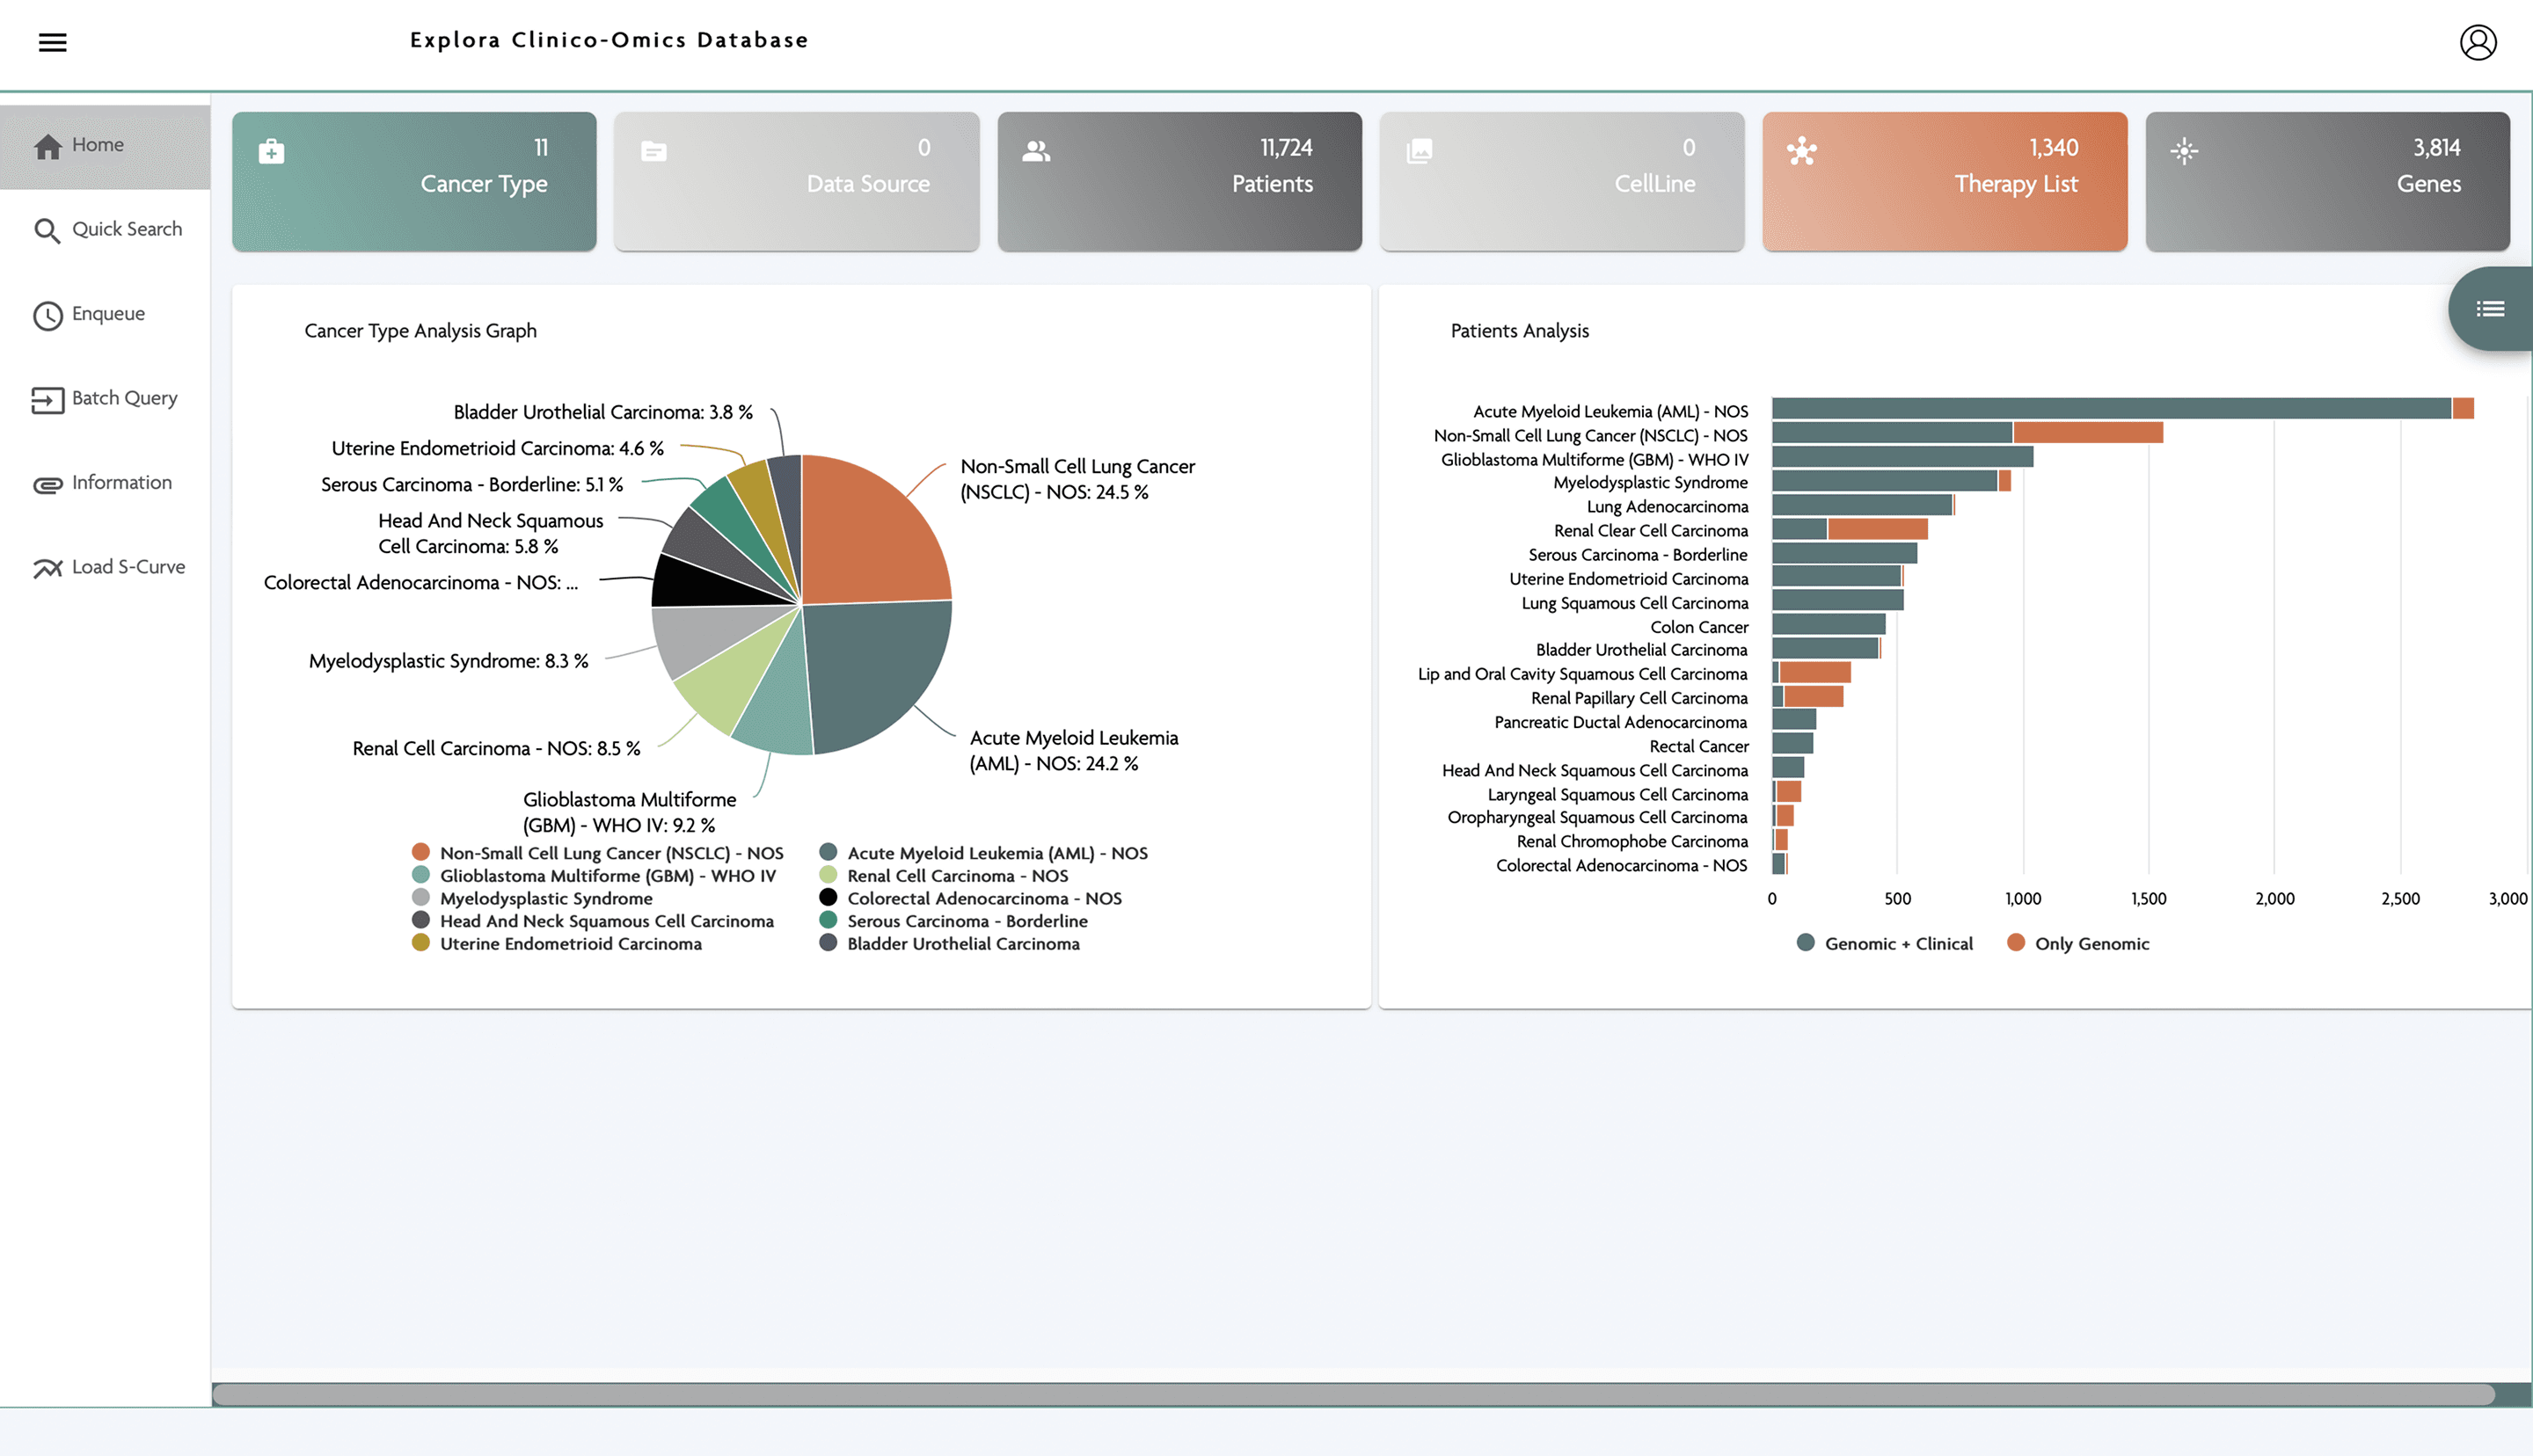The width and height of the screenshot is (2533, 1456).
Task: Click the Quick Search magnifier icon
Action: 47,231
